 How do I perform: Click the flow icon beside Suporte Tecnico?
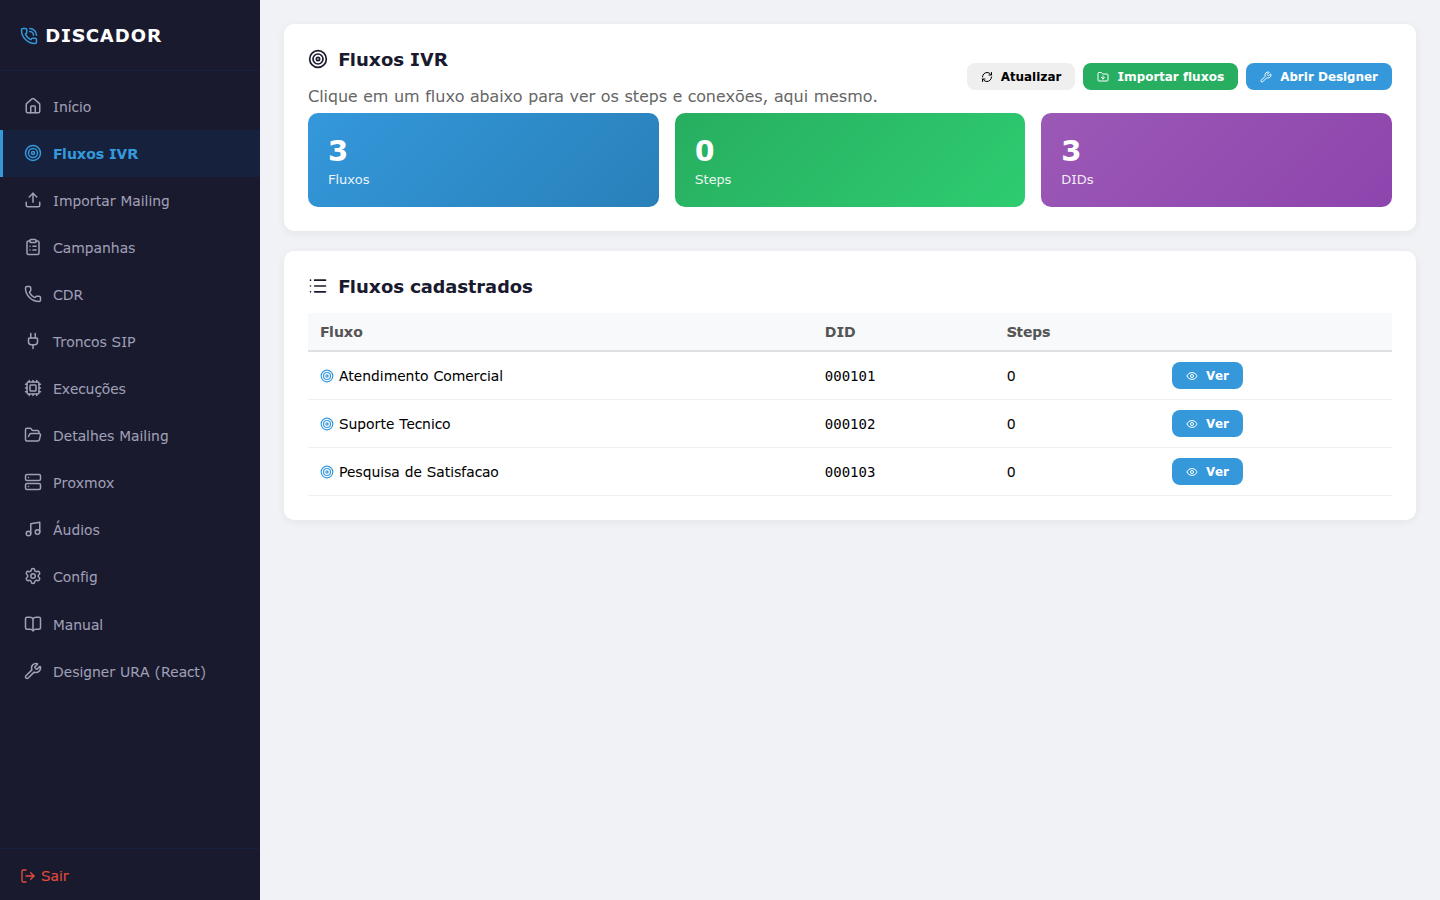[326, 424]
